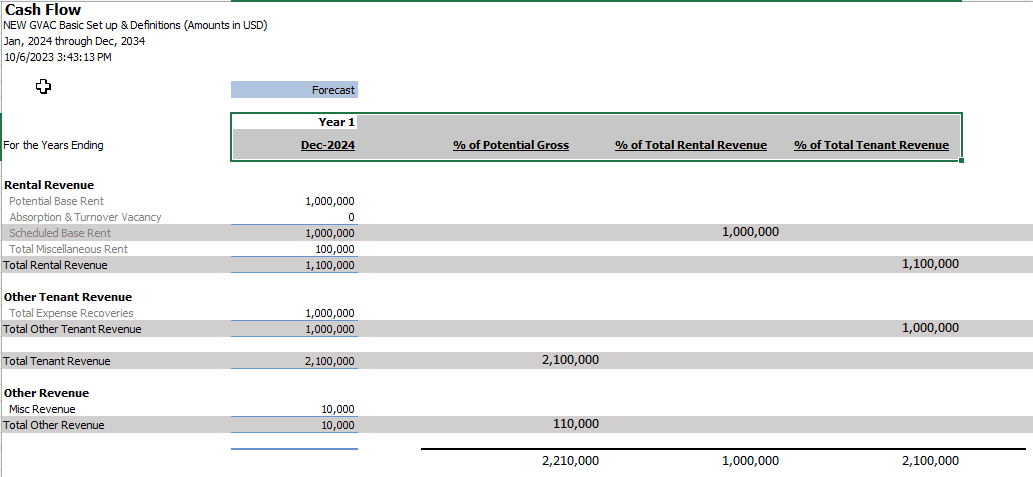Select the 2,210,000 total at the bottom

tap(570, 461)
